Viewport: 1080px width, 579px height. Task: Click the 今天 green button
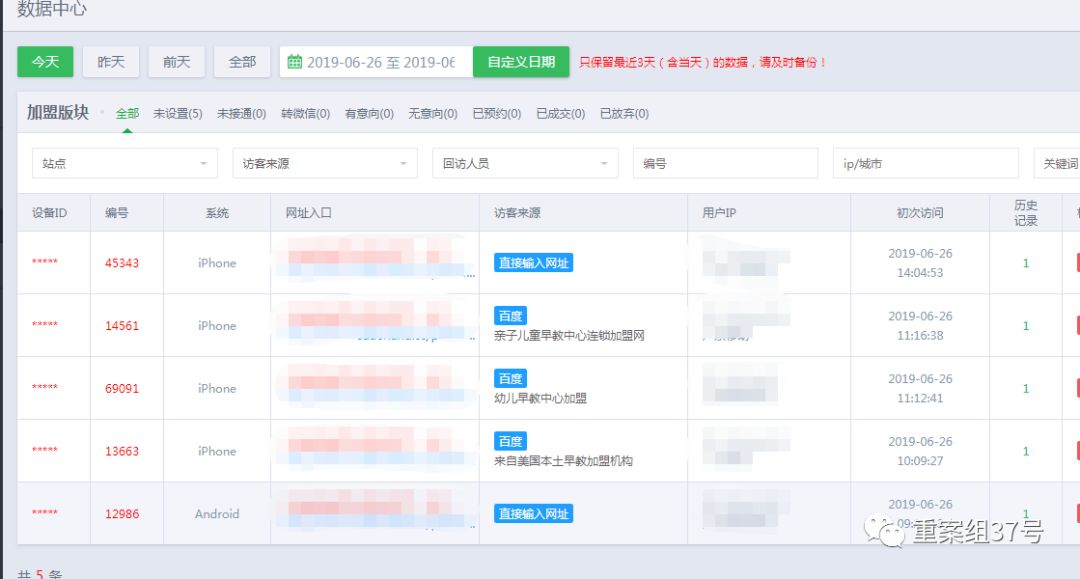pyautogui.click(x=45, y=62)
